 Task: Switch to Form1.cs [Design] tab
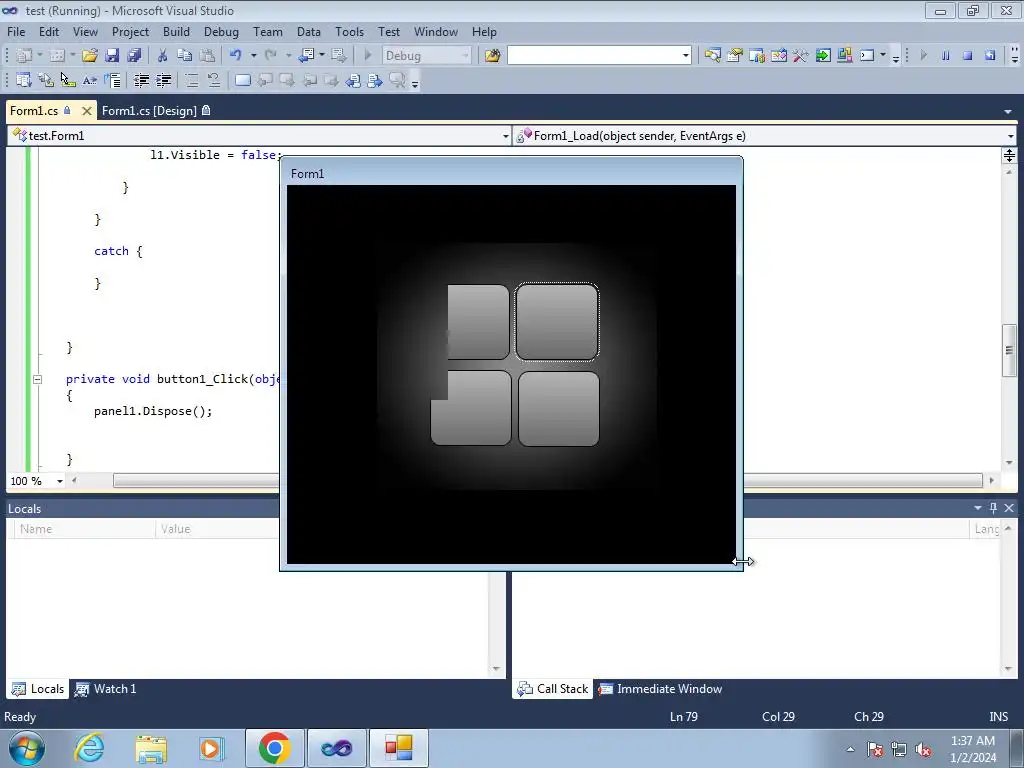coord(155,110)
